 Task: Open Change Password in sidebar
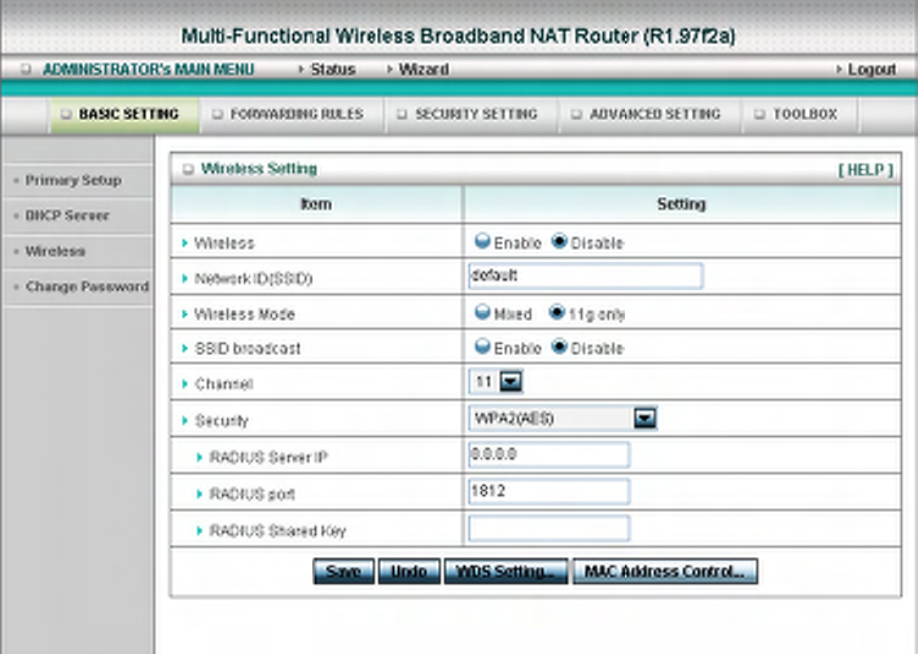(87, 286)
